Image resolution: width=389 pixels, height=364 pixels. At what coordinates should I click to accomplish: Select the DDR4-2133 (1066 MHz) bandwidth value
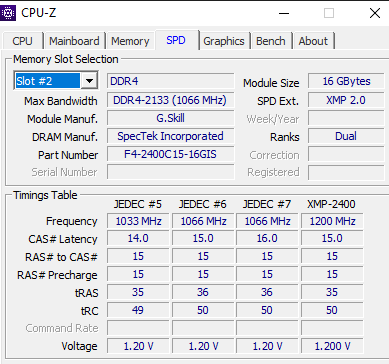click(171, 100)
